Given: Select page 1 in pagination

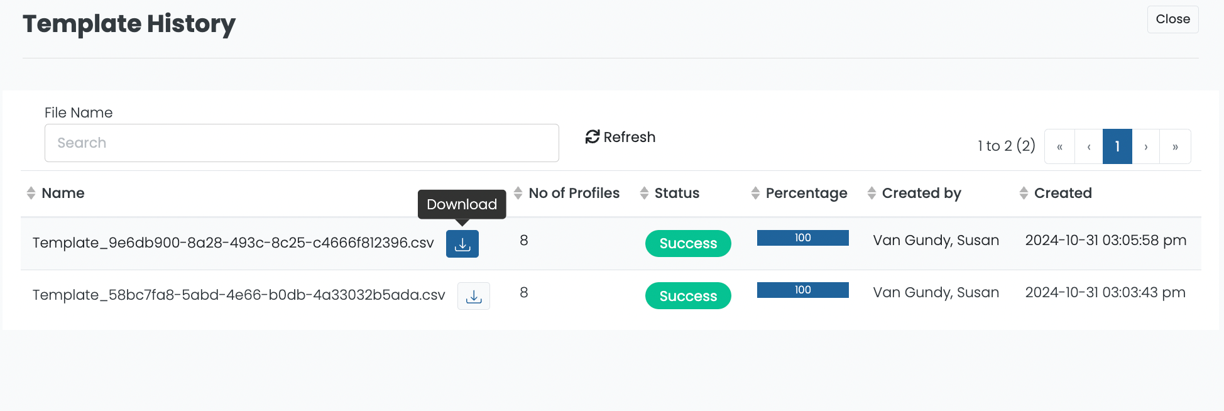Looking at the screenshot, I should (x=1117, y=147).
